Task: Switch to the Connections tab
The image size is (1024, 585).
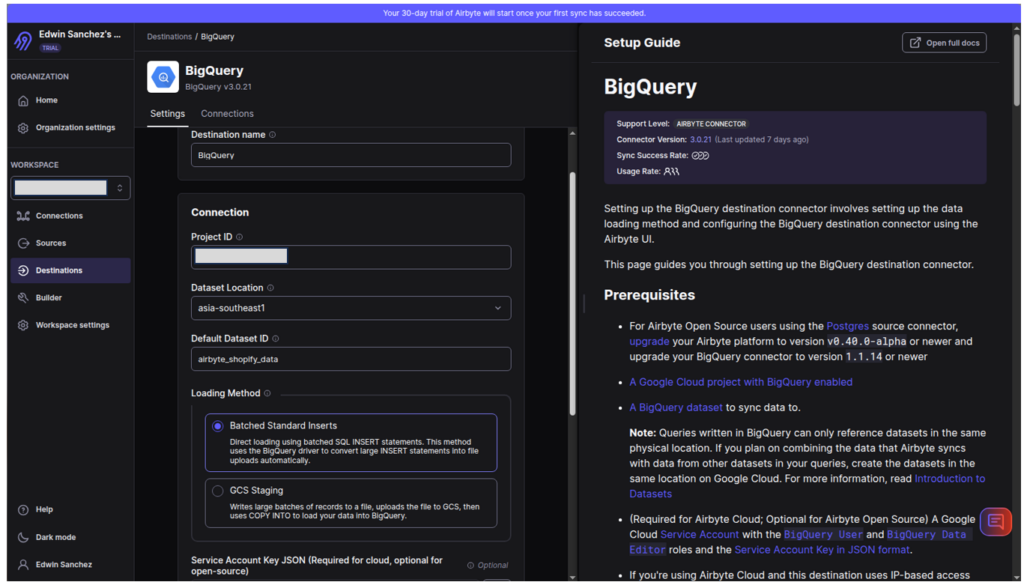Action: (227, 114)
